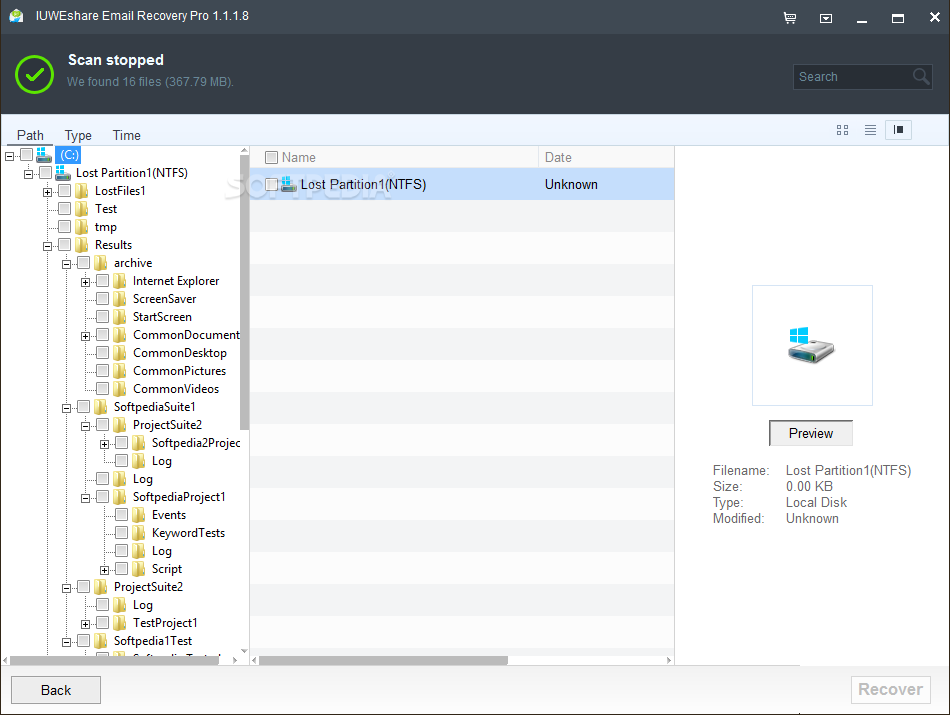The image size is (950, 715).
Task: Check the Lost Partition1(NTFS) tree checkbox
Action: [x=45, y=173]
